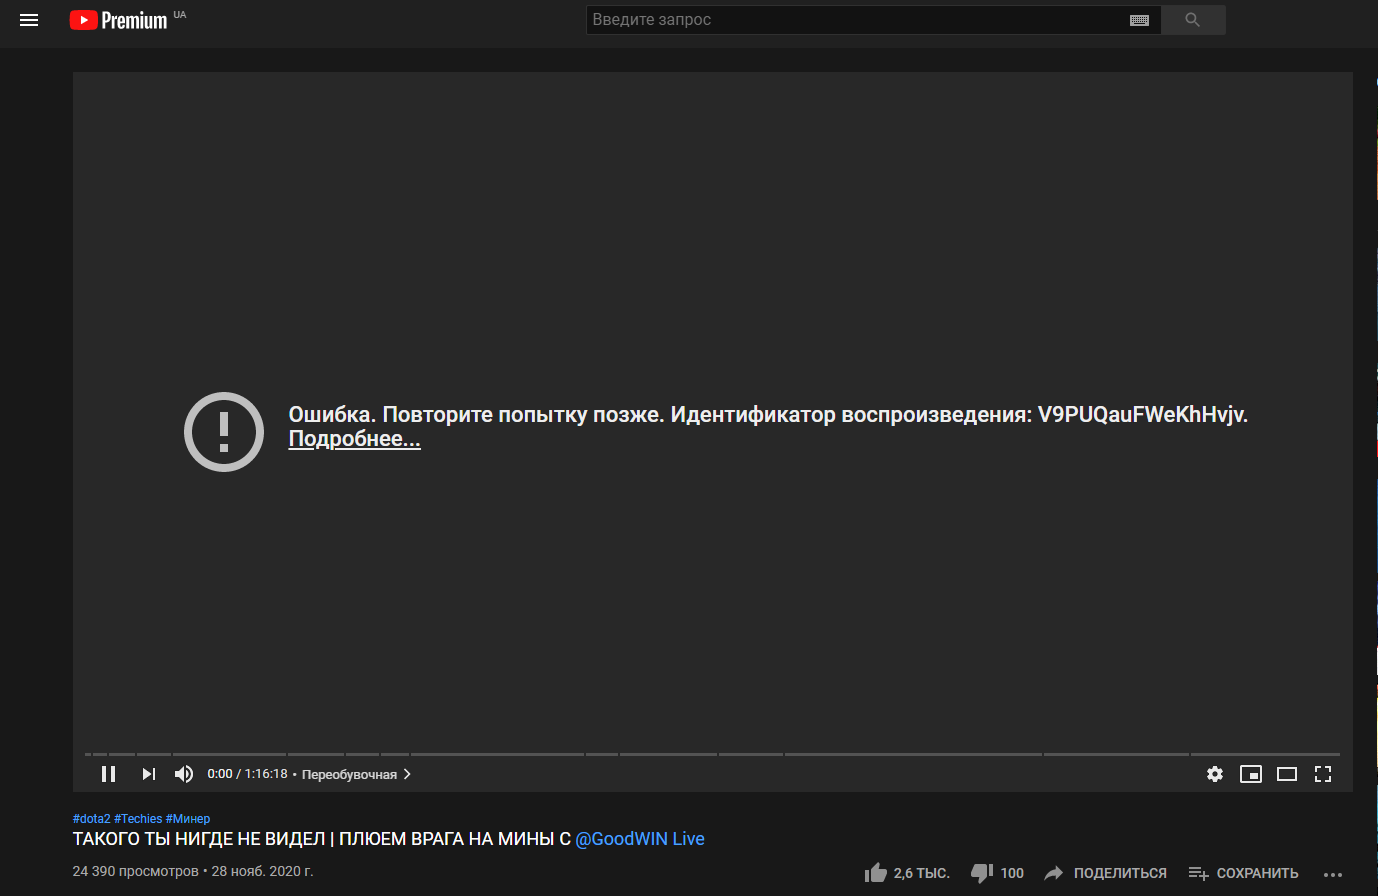Skip to the next video
The image size is (1378, 896).
click(149, 774)
